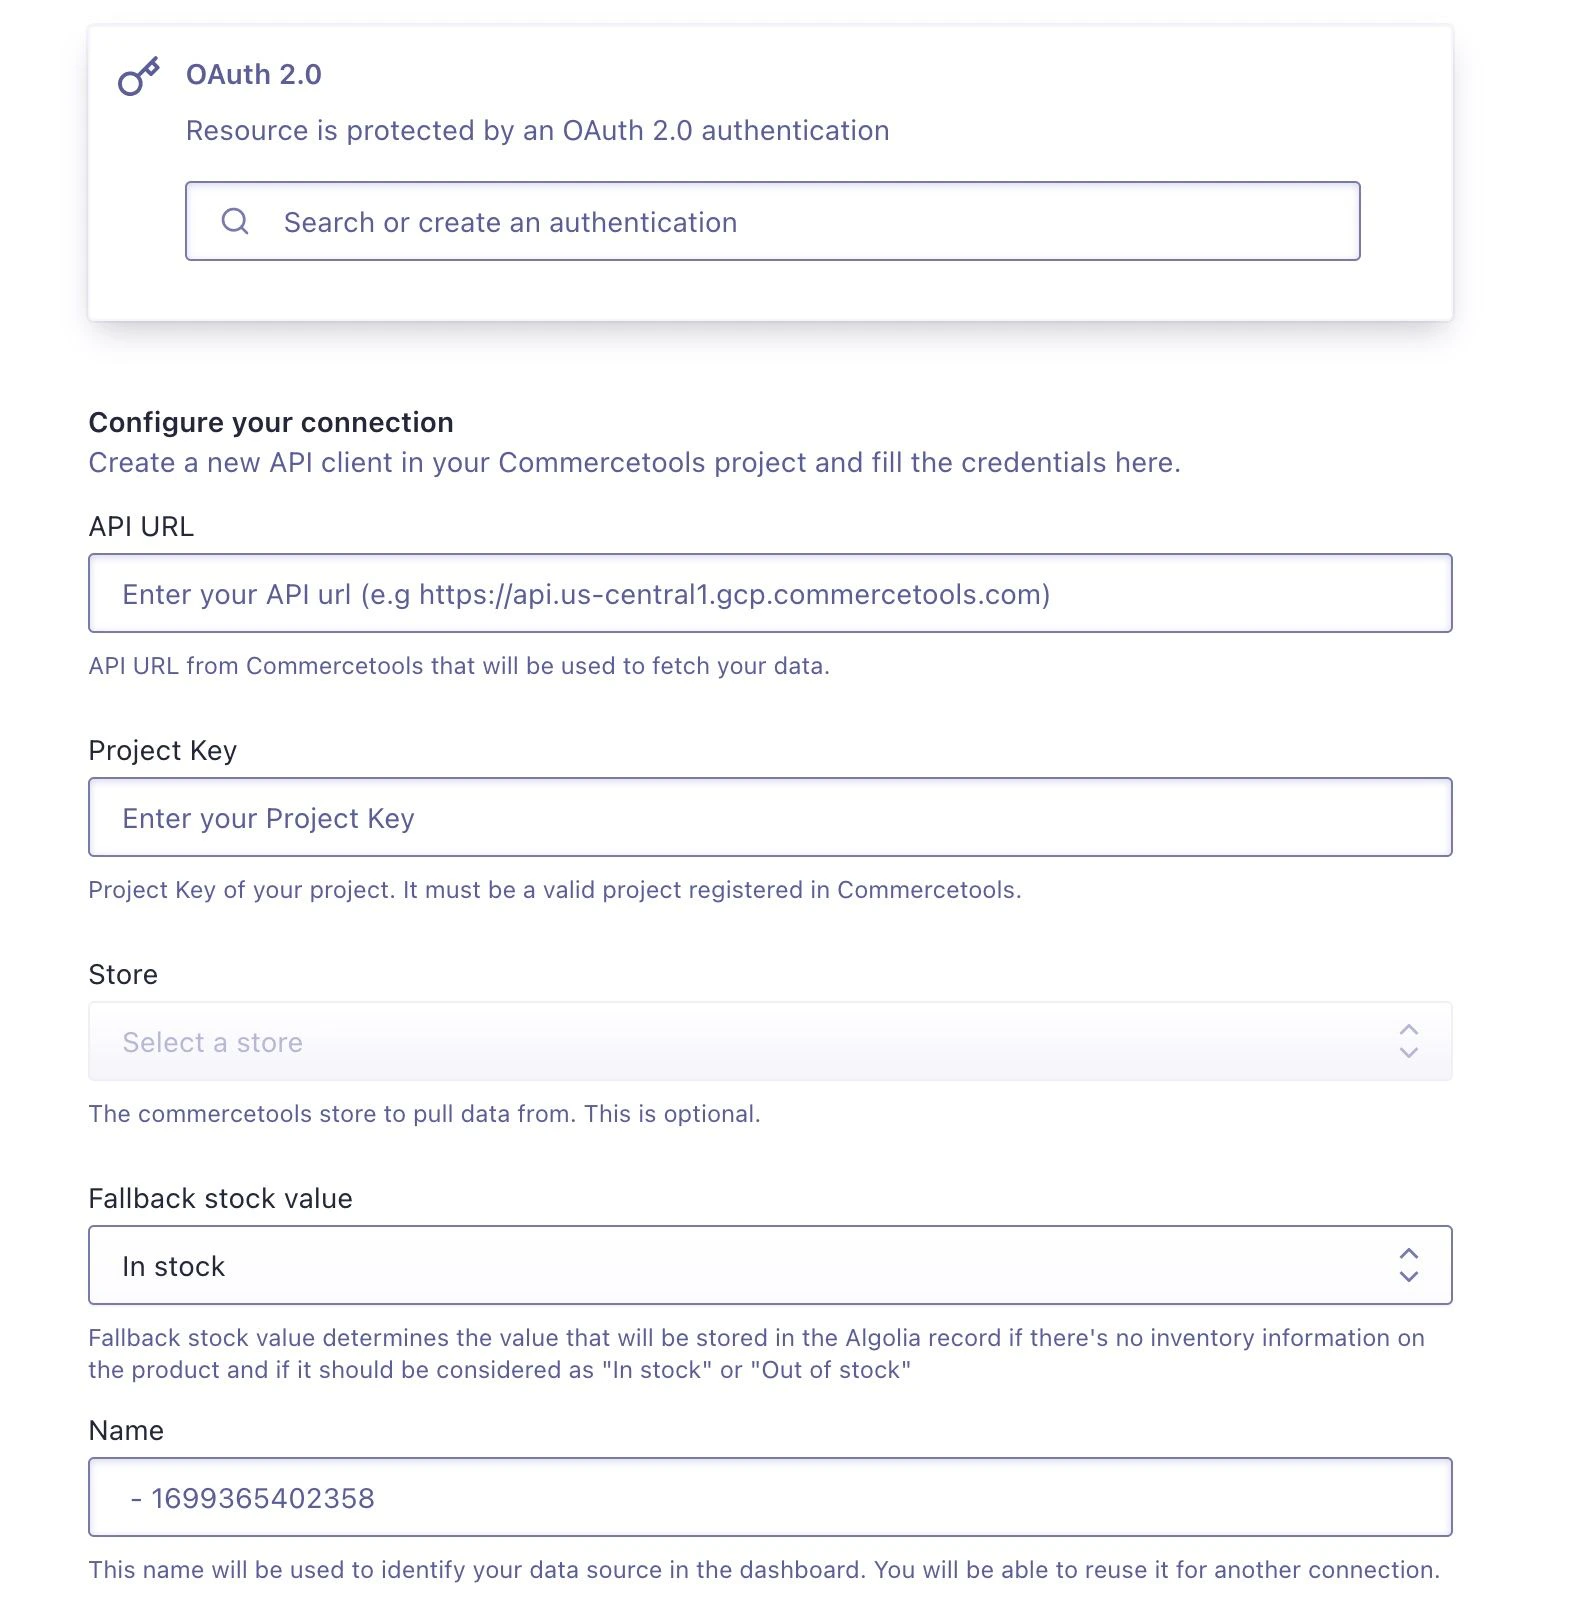The width and height of the screenshot is (1576, 1624).
Task: Click the magnifying glass search icon
Action: pos(236,221)
